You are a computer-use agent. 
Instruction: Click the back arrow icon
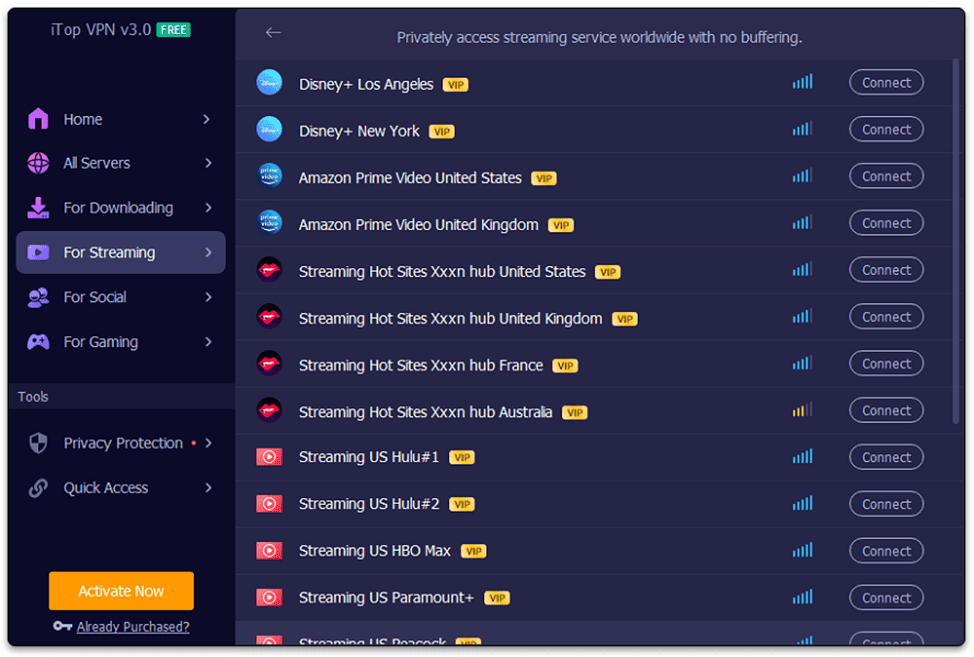tap(273, 32)
